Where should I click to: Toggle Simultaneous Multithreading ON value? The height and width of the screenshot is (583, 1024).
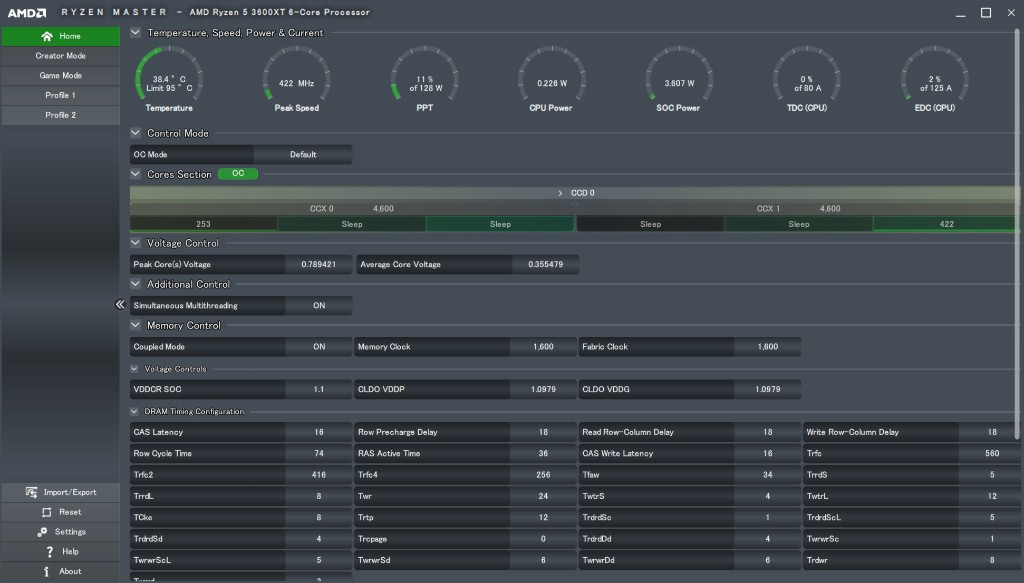pyautogui.click(x=319, y=306)
